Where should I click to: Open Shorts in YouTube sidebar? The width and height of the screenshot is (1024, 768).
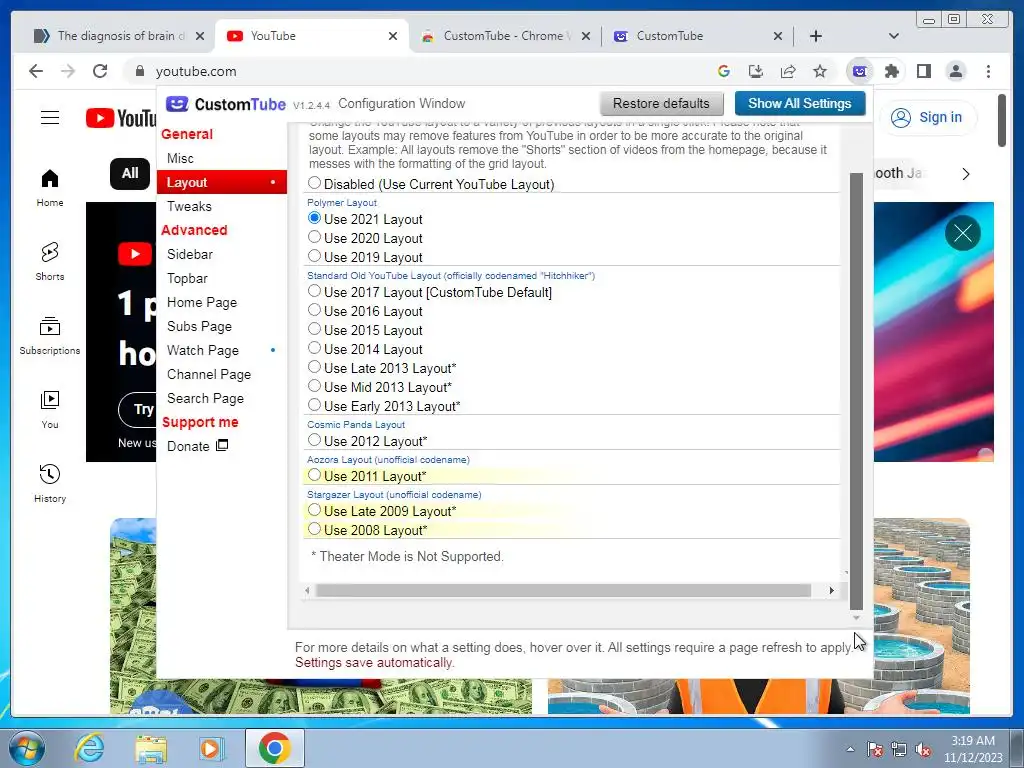50,262
